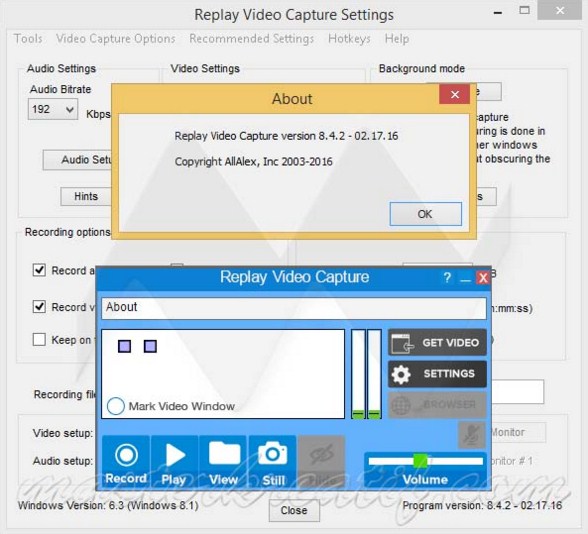This screenshot has width=588, height=534.
Task: Click the 'Copyright AllAlex, Inc 2003-2016' text
Action: 254,162
